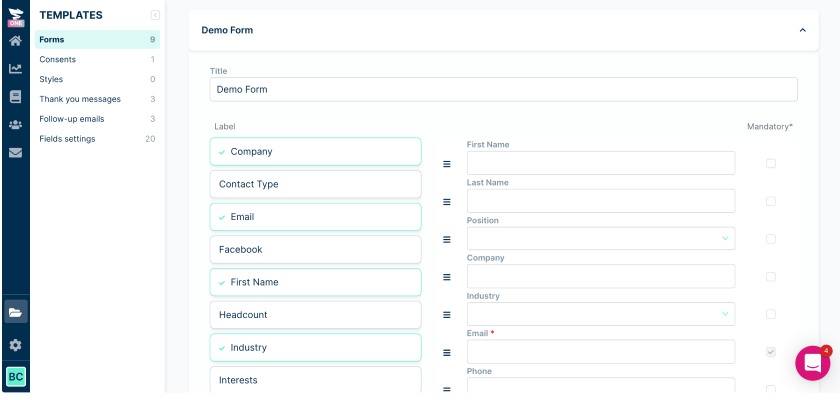Add the Facebook label to the form

315,250
